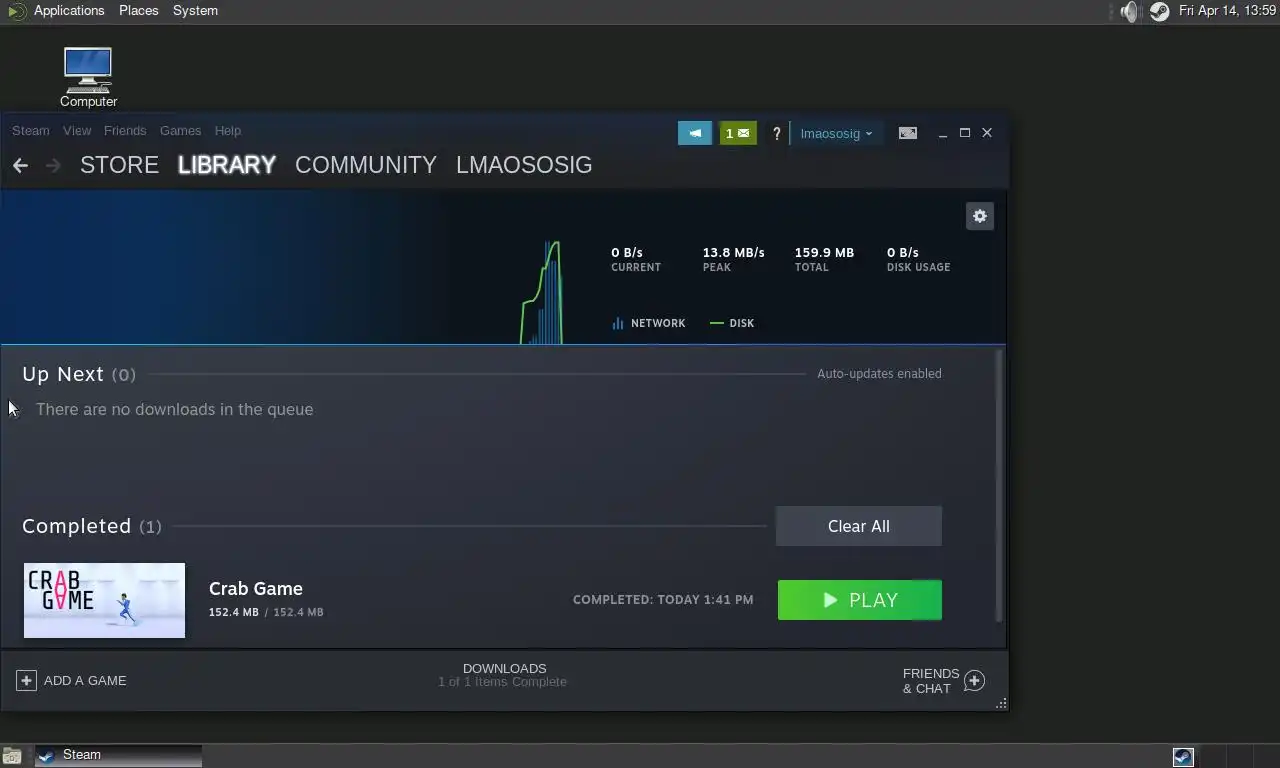
Task: Open the inbox envelope notification
Action: pos(738,133)
